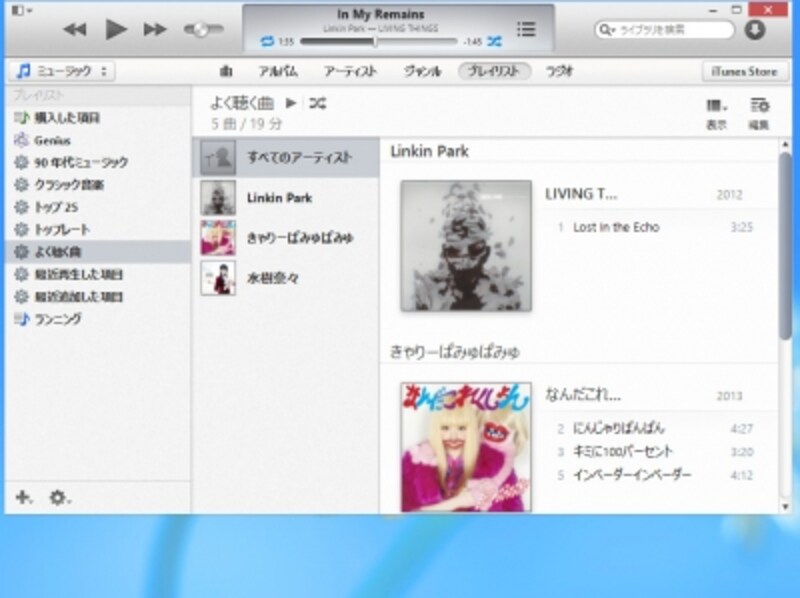Select the プレイリスト tab
The image size is (800, 598).
click(494, 71)
